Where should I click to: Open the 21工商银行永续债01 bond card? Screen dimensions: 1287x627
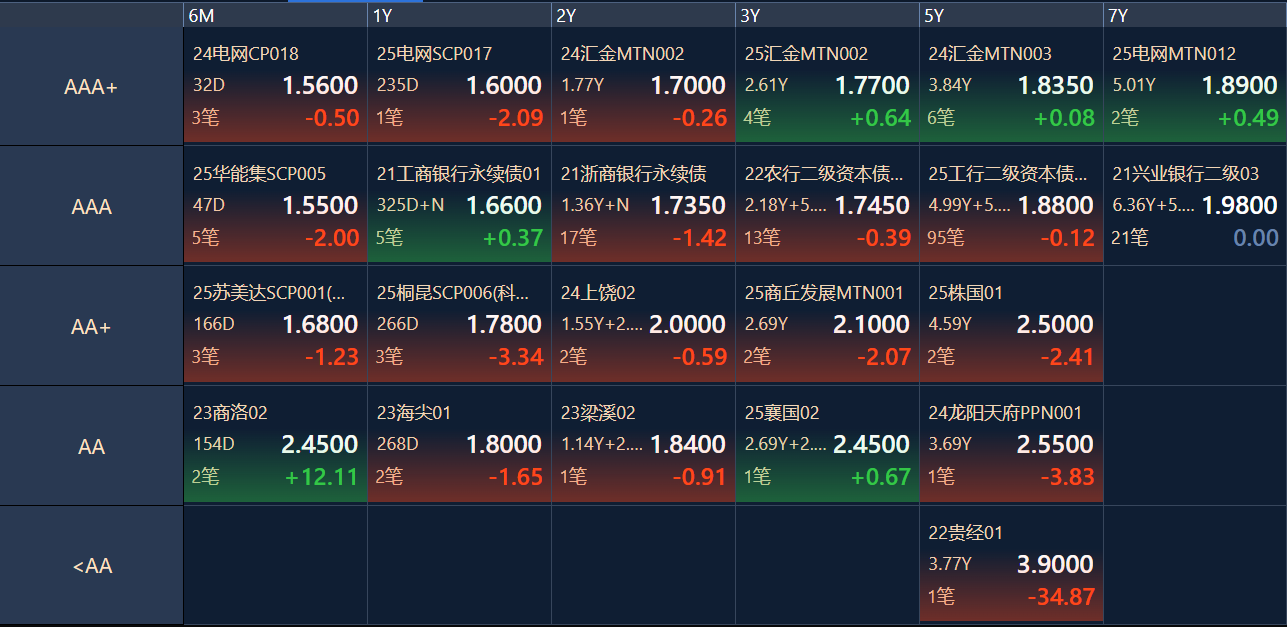(459, 205)
